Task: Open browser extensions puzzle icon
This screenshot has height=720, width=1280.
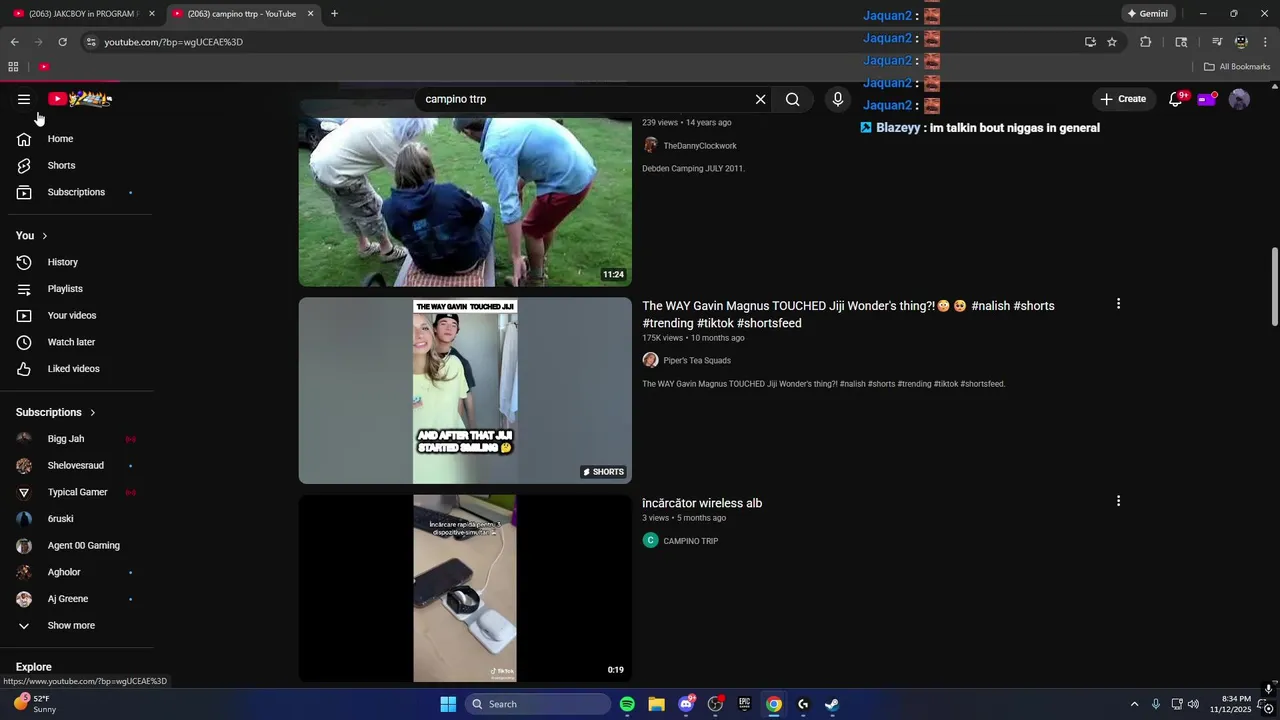Action: [1146, 42]
